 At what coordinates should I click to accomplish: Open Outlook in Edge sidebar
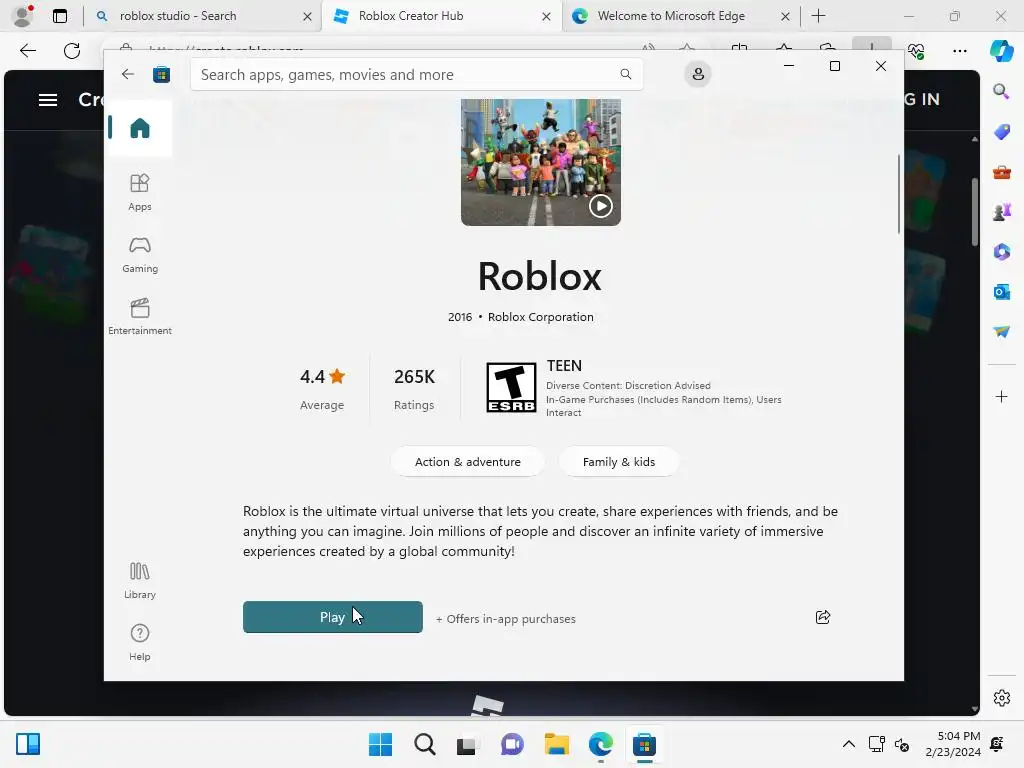(x=1001, y=291)
